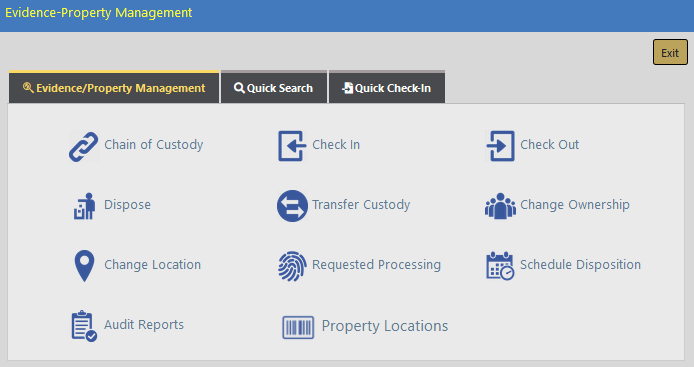Click the Requested Processing fingerprint icon

[292, 266]
